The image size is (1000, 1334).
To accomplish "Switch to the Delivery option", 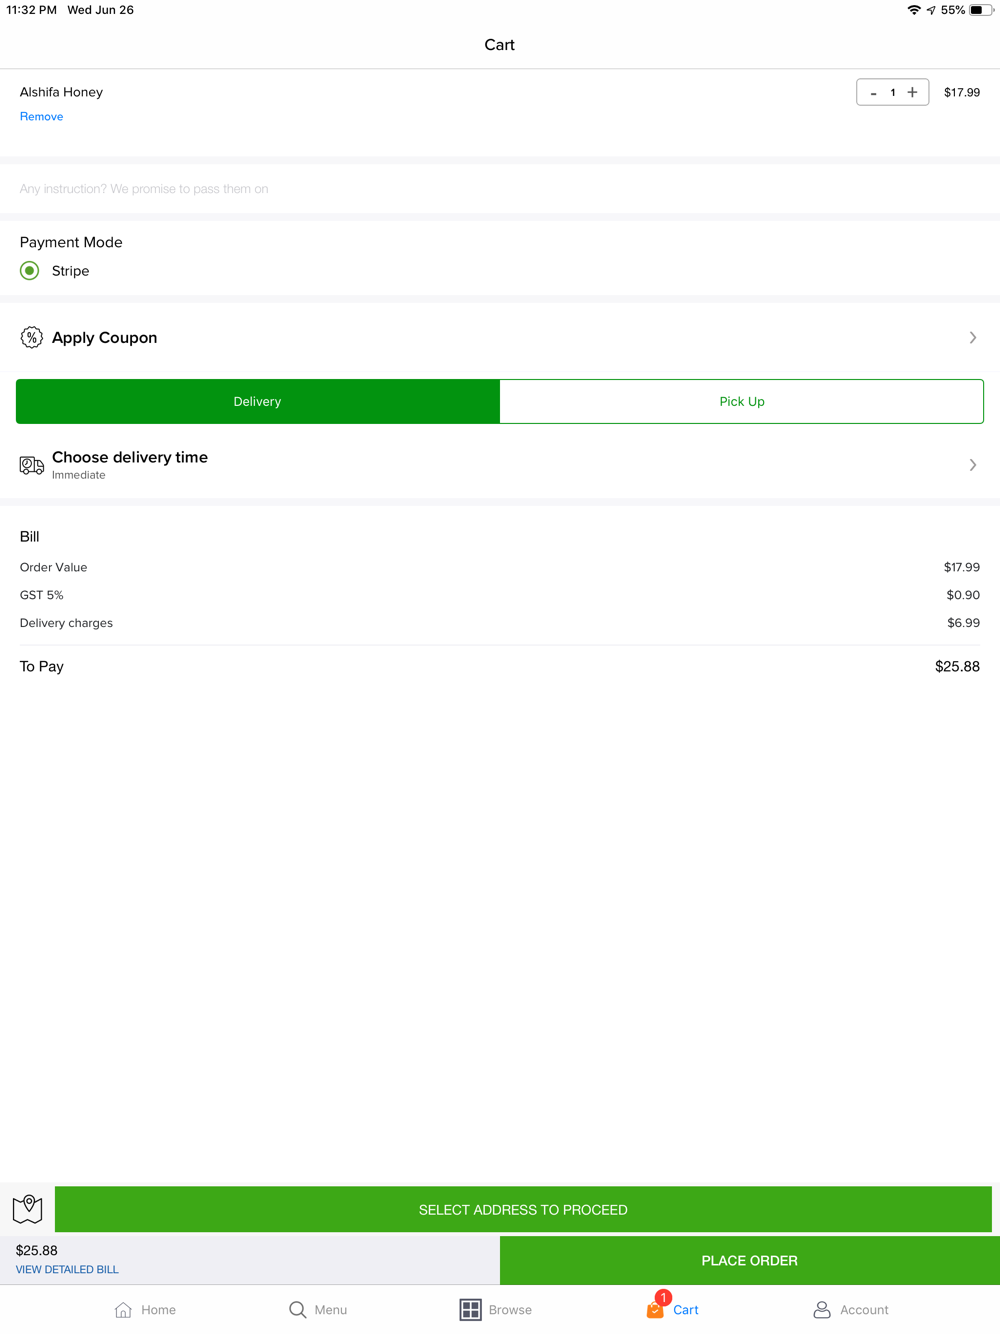I will coord(258,401).
